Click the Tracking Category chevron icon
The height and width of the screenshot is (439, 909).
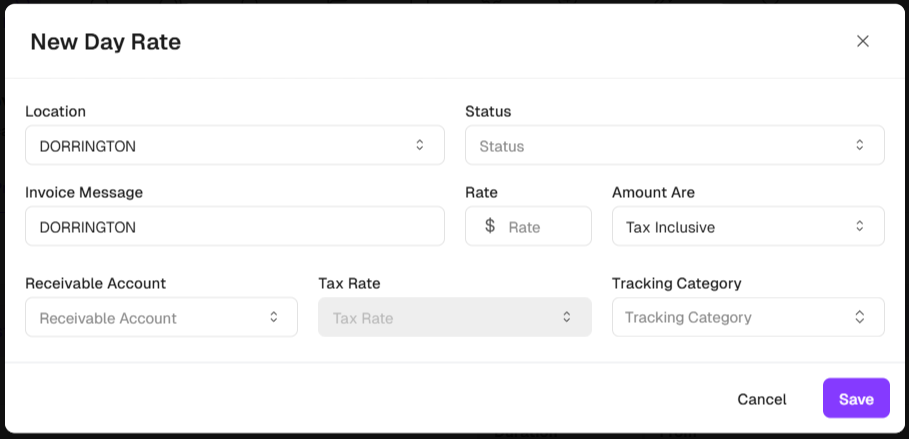pyautogui.click(x=859, y=317)
